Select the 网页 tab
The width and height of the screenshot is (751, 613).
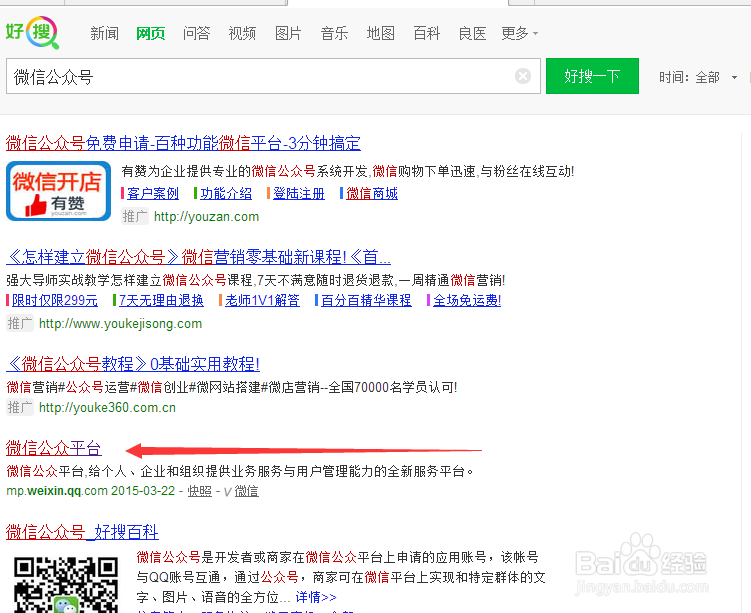pyautogui.click(x=150, y=33)
